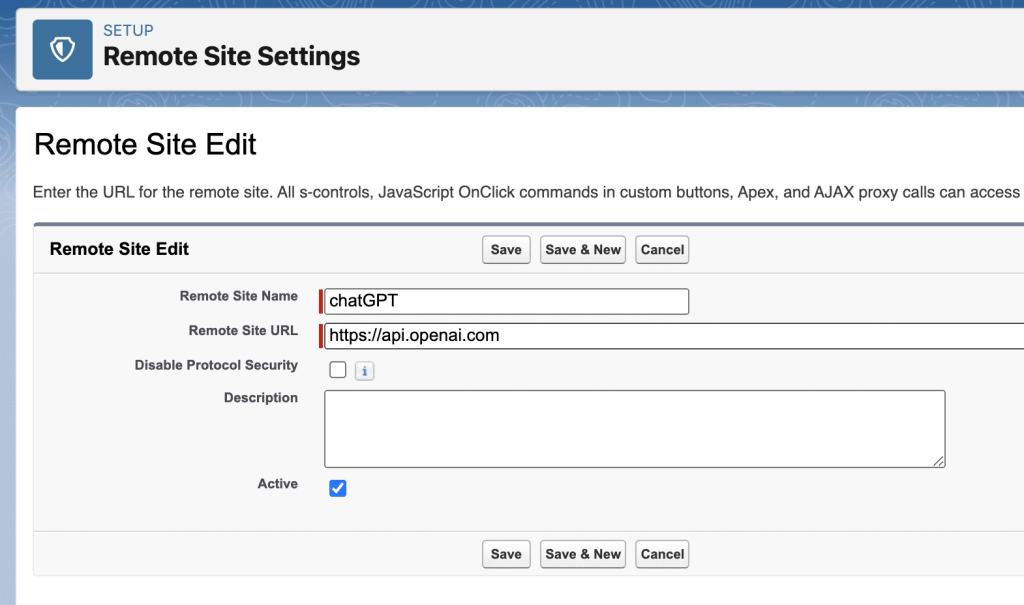Click the bottom Cancel button
The image size is (1024, 605).
[662, 554]
